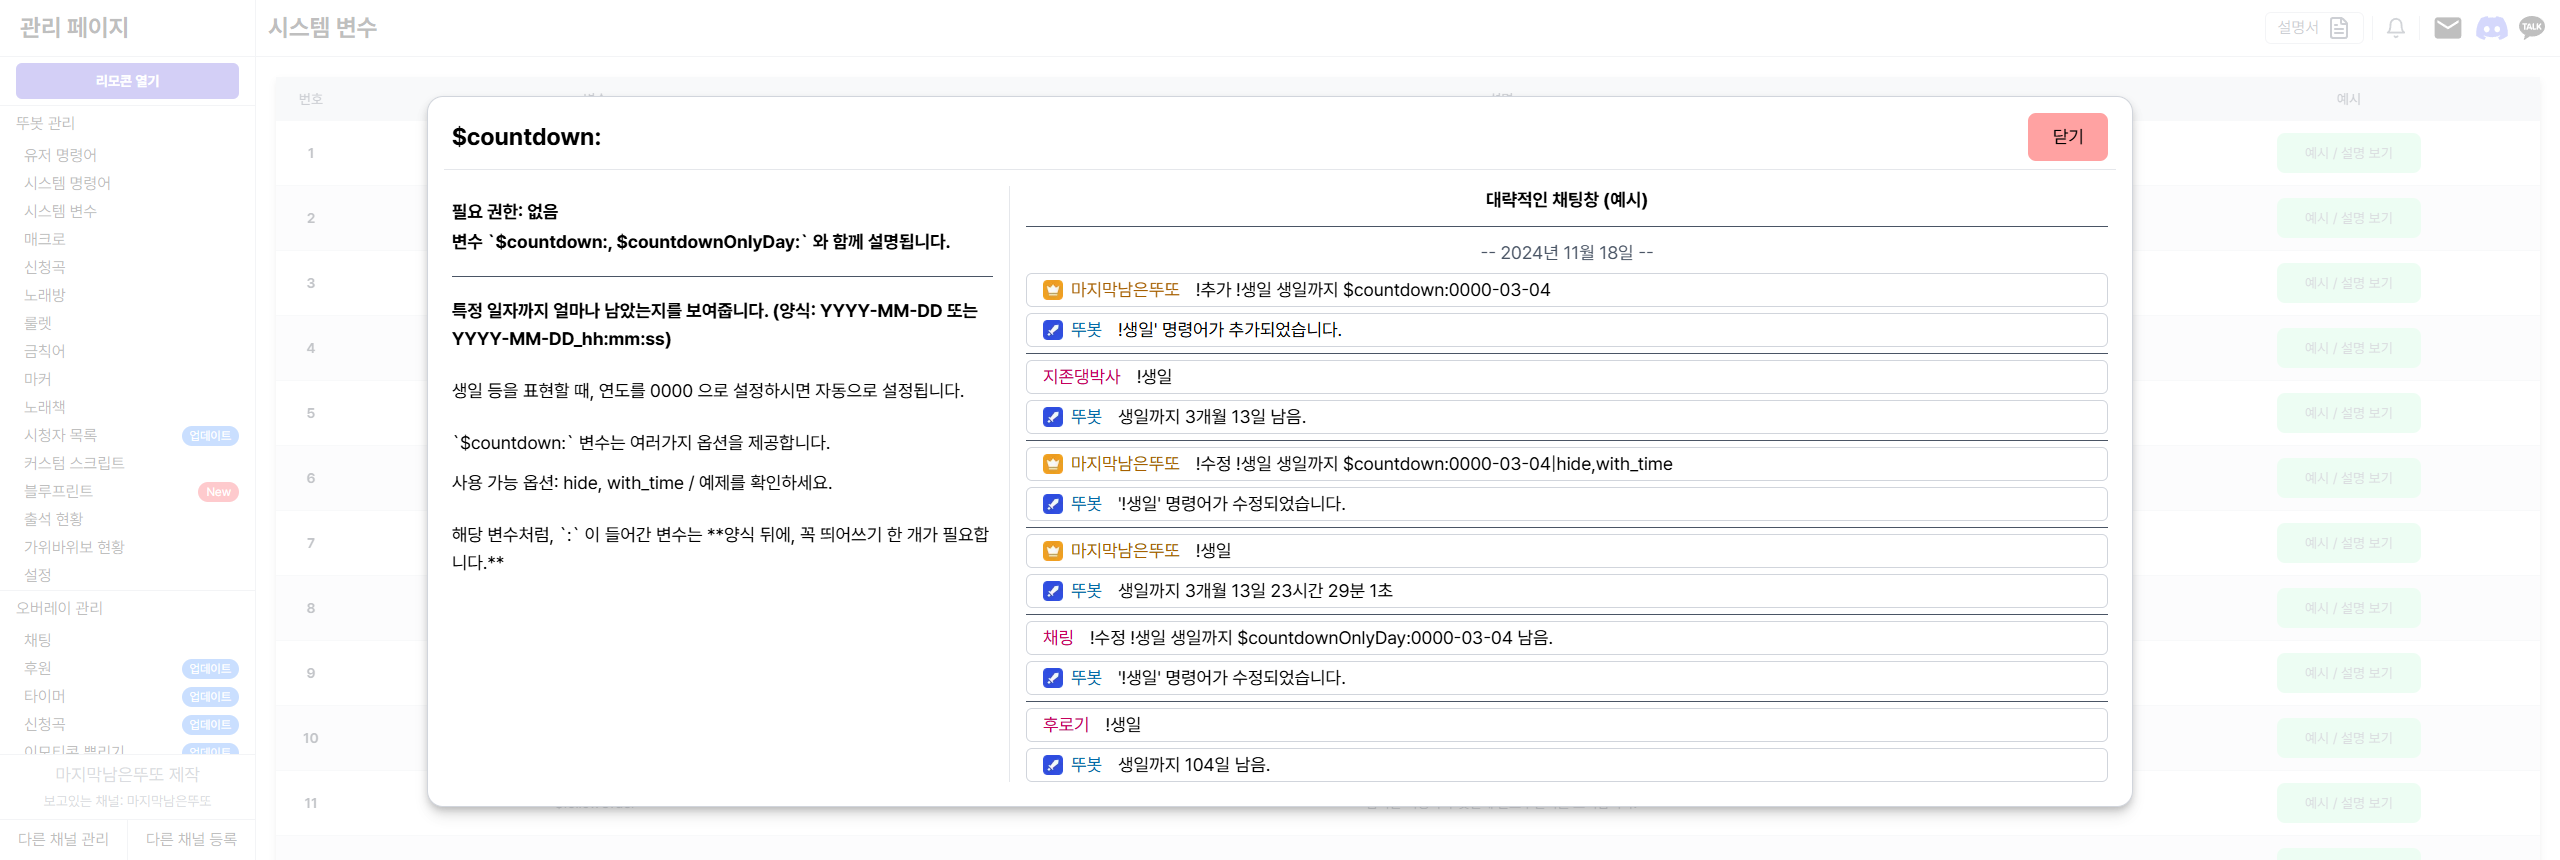
Task: Click 예시 / 설명 보기 in row 11
Action: click(2348, 803)
